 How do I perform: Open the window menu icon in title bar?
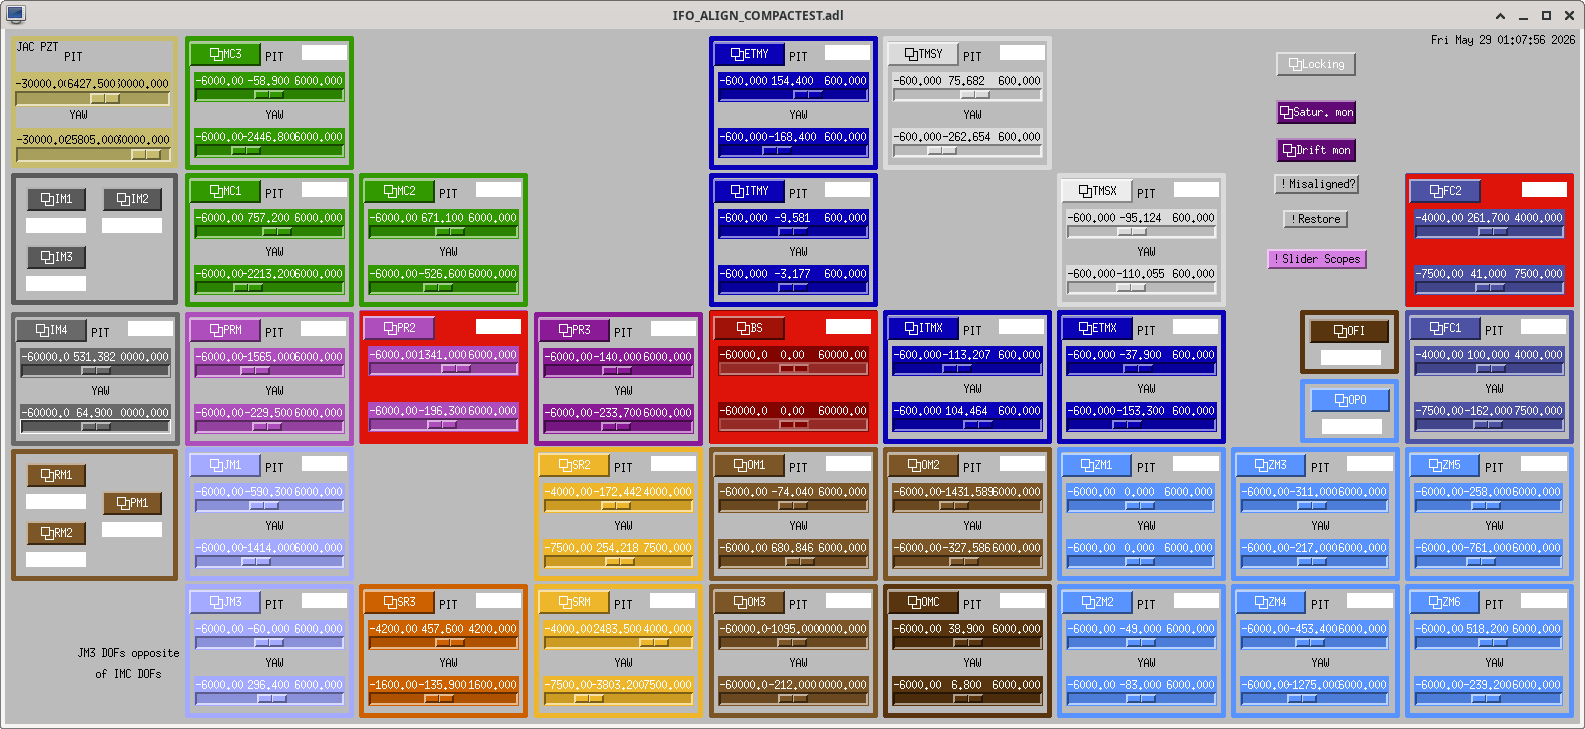coord(15,15)
